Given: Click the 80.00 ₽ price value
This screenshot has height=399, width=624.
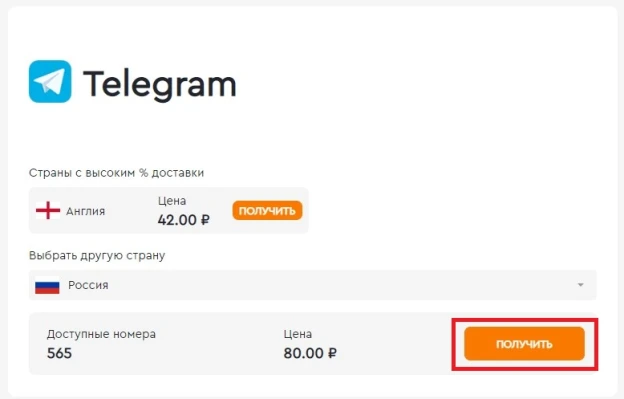Looking at the screenshot, I should coord(310,353).
